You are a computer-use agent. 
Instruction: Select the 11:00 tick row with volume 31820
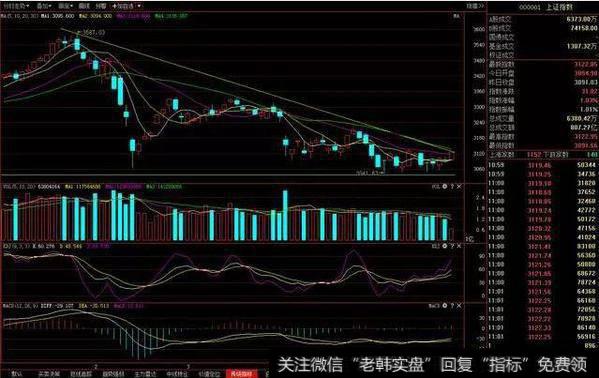pos(542,183)
